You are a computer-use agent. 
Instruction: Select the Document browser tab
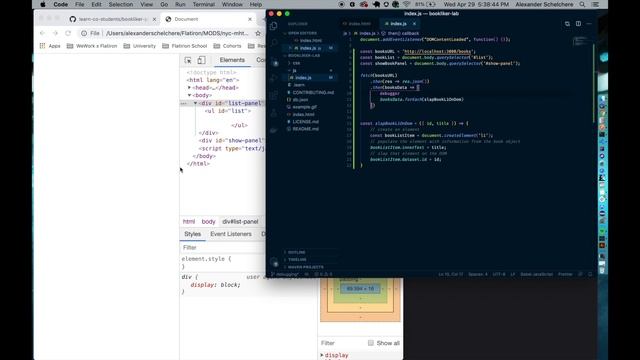[x=208, y=19]
